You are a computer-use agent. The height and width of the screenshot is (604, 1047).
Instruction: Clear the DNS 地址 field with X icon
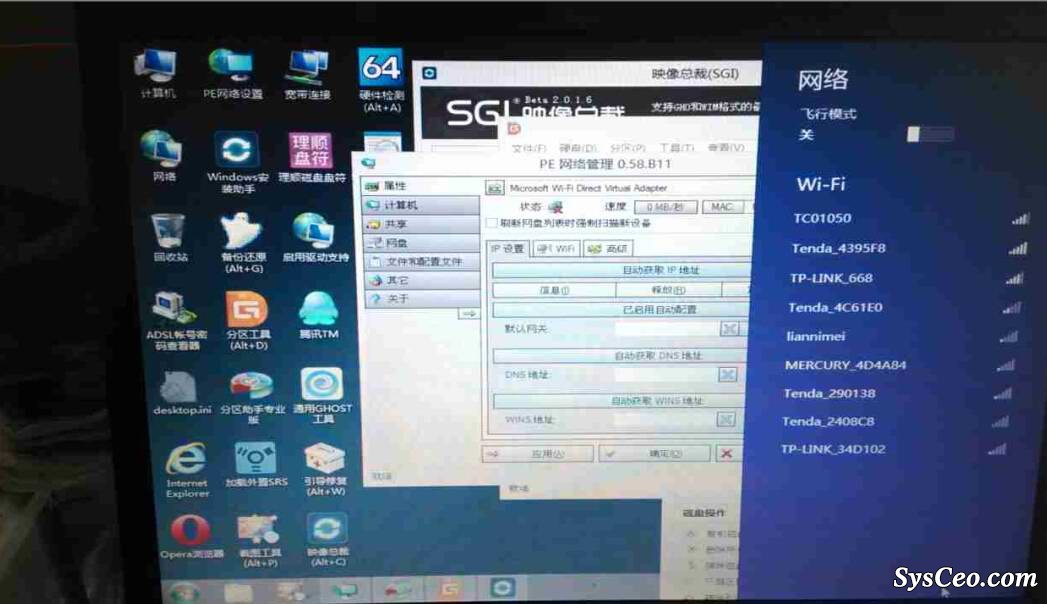tap(728, 374)
